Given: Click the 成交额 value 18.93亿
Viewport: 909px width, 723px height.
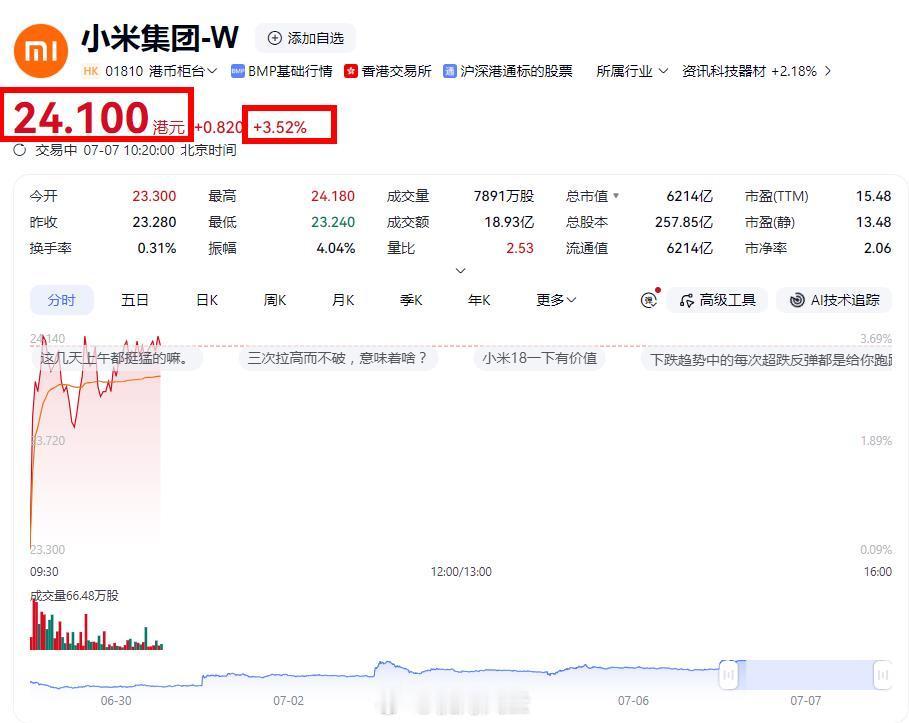Looking at the screenshot, I should click(x=509, y=222).
